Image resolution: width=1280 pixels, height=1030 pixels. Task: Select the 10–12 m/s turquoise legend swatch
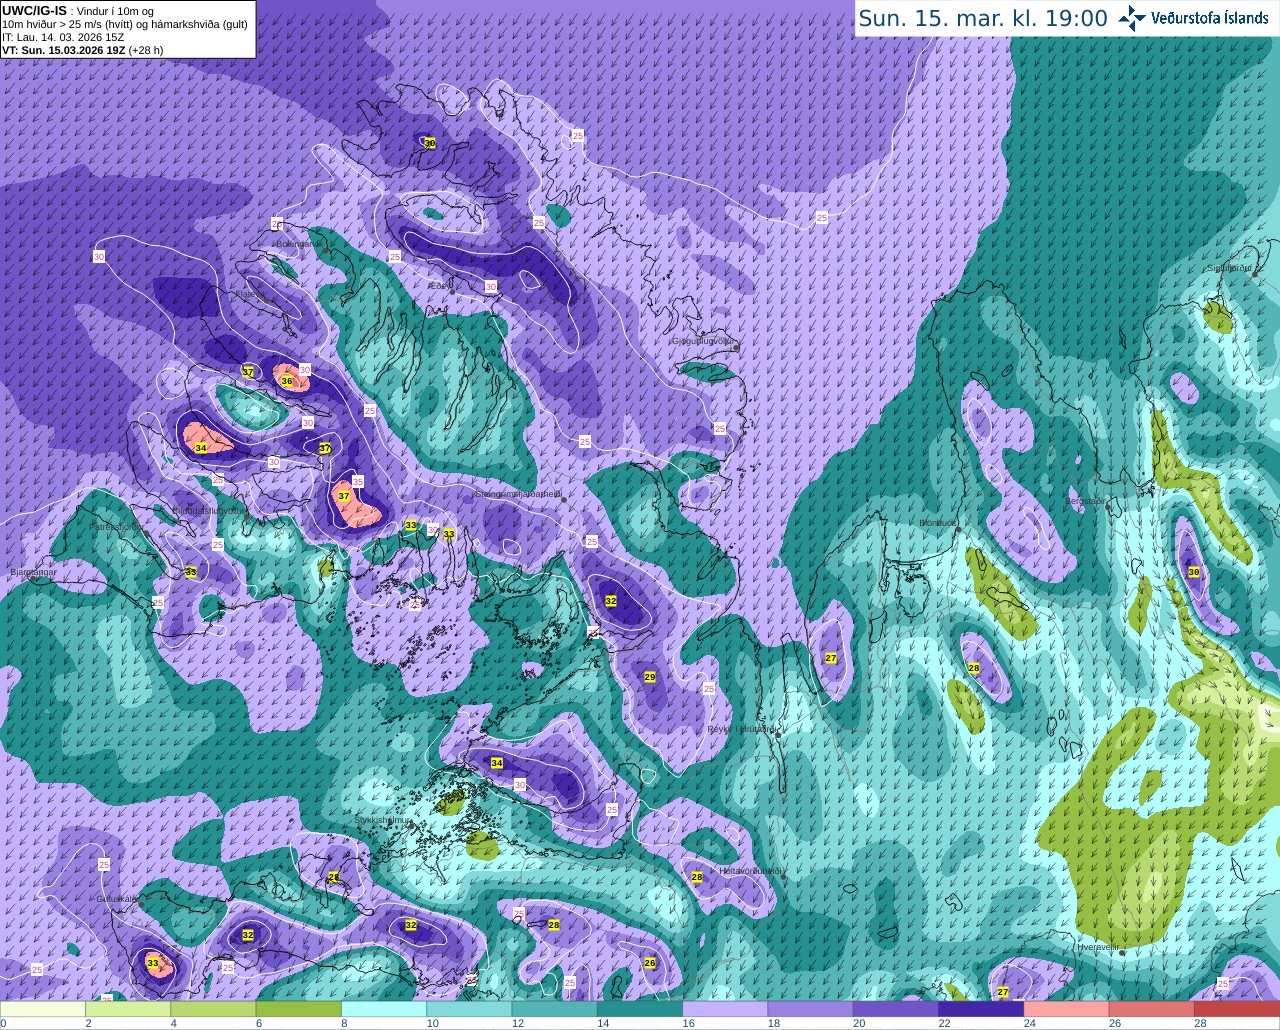(469, 1009)
